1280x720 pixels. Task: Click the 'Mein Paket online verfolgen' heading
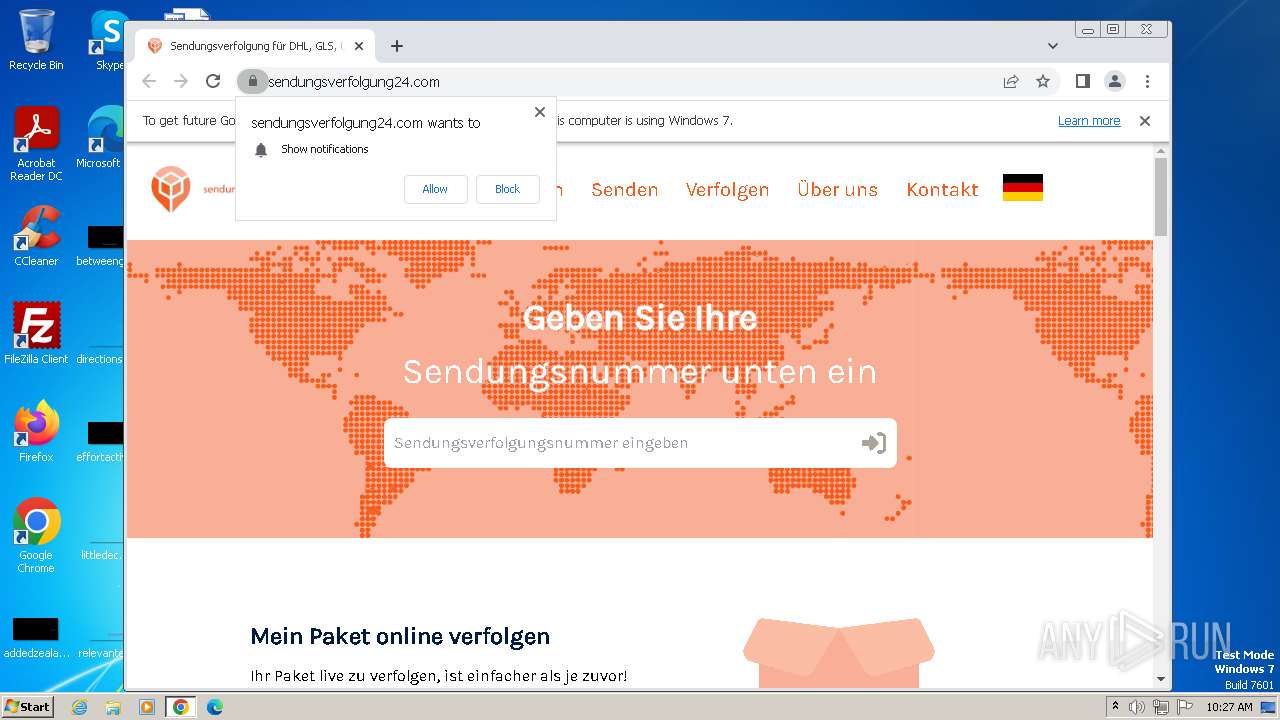tap(400, 637)
